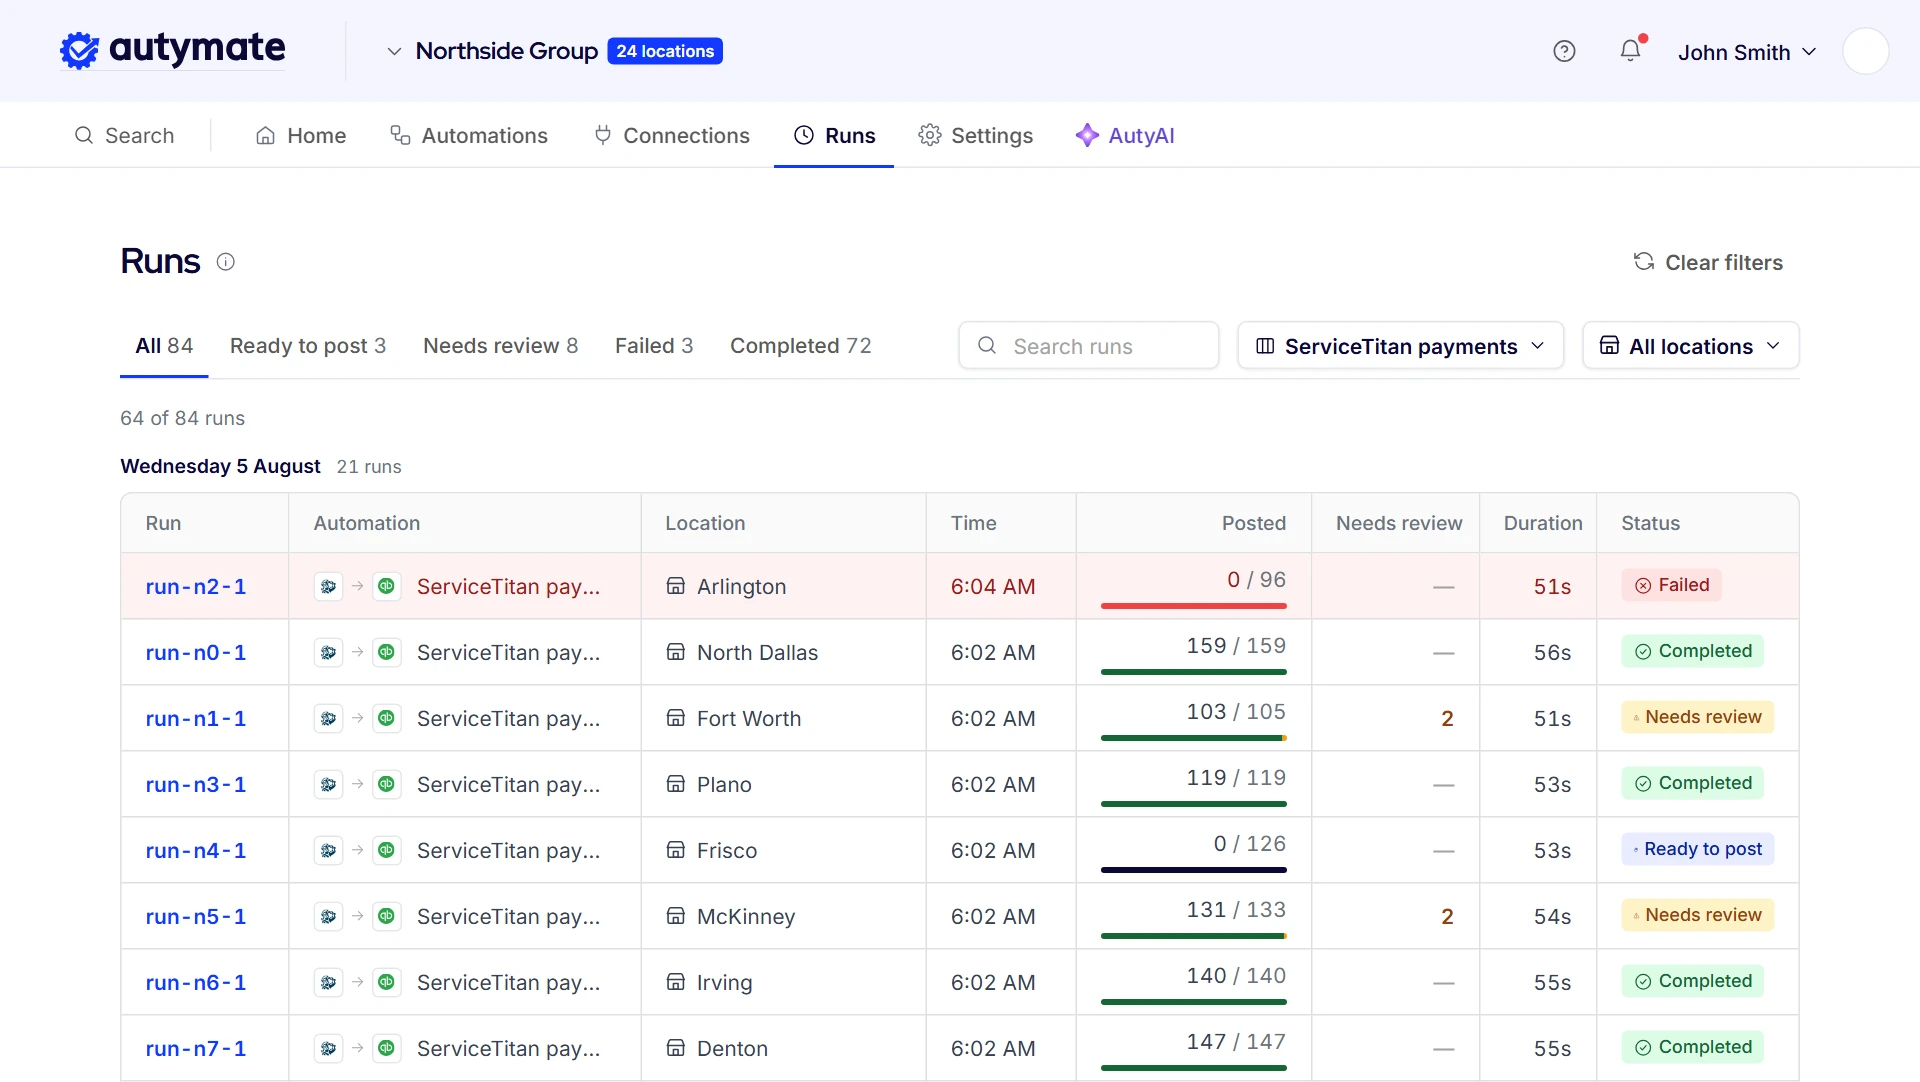The width and height of the screenshot is (1920, 1082).
Task: Click the red progress bar for Arlington run
Action: (1193, 606)
